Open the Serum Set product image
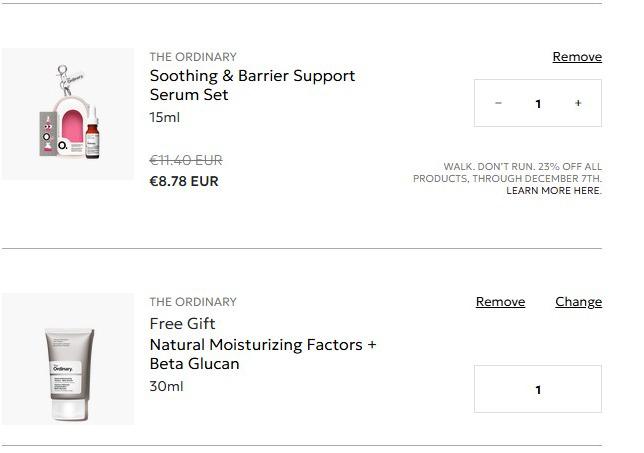The width and height of the screenshot is (644, 453). 68,114
